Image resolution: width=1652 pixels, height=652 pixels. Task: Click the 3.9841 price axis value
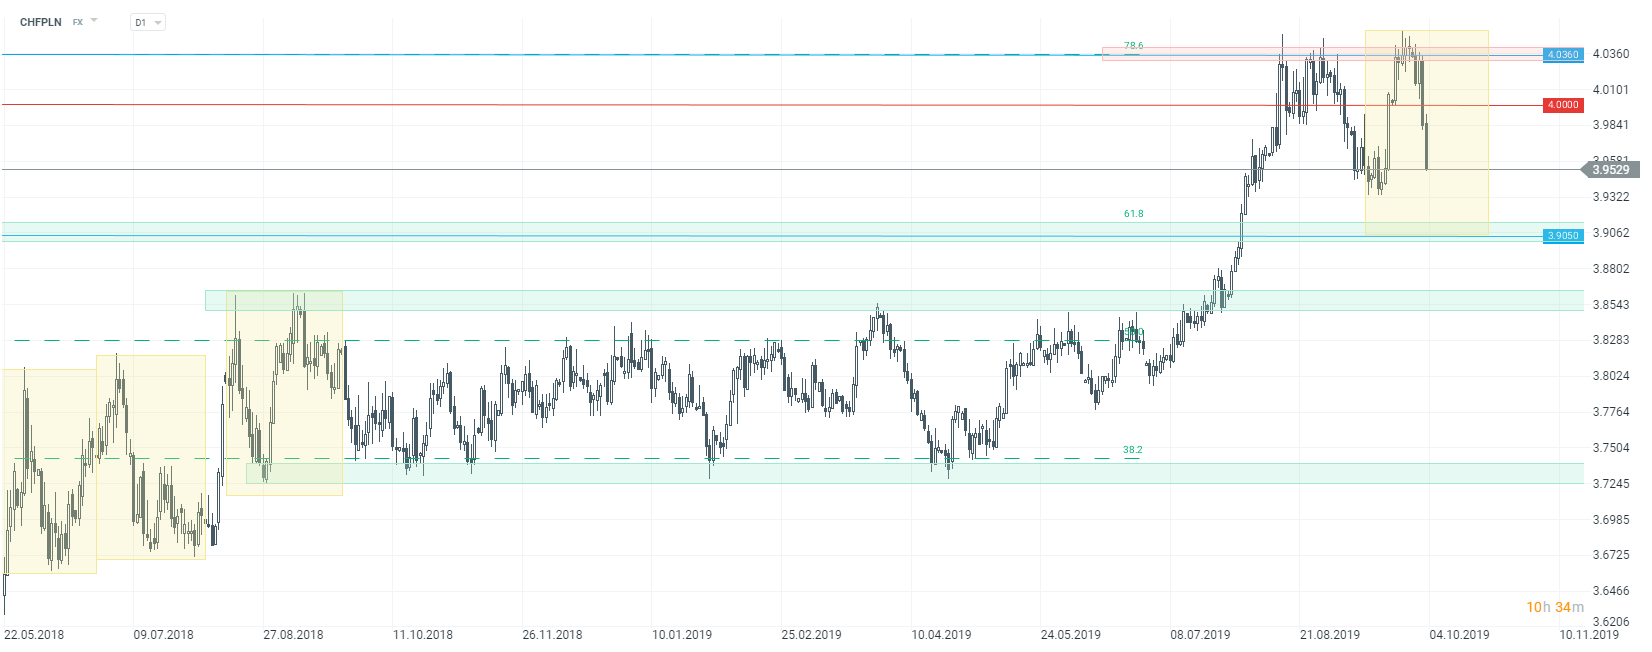[x=1611, y=125]
